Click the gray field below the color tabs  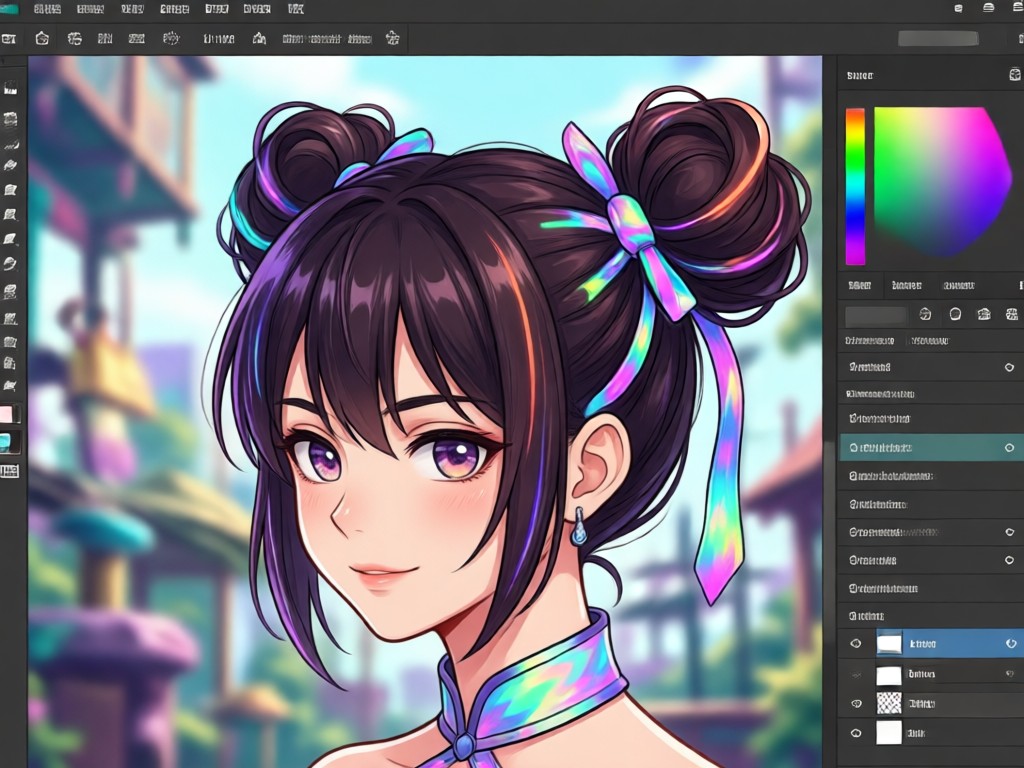tap(876, 315)
